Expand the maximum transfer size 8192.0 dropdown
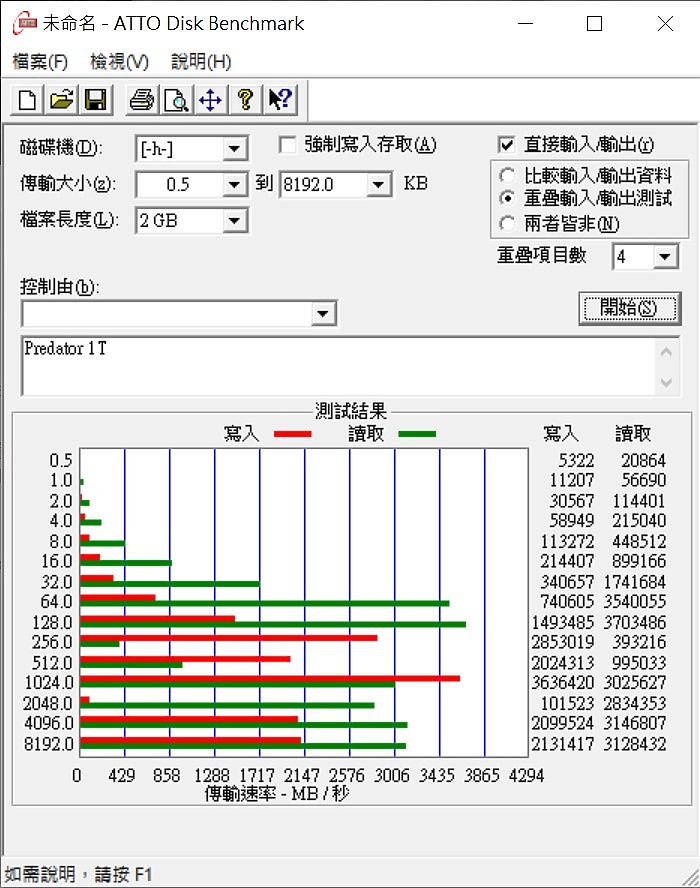700x888 pixels. tap(378, 185)
